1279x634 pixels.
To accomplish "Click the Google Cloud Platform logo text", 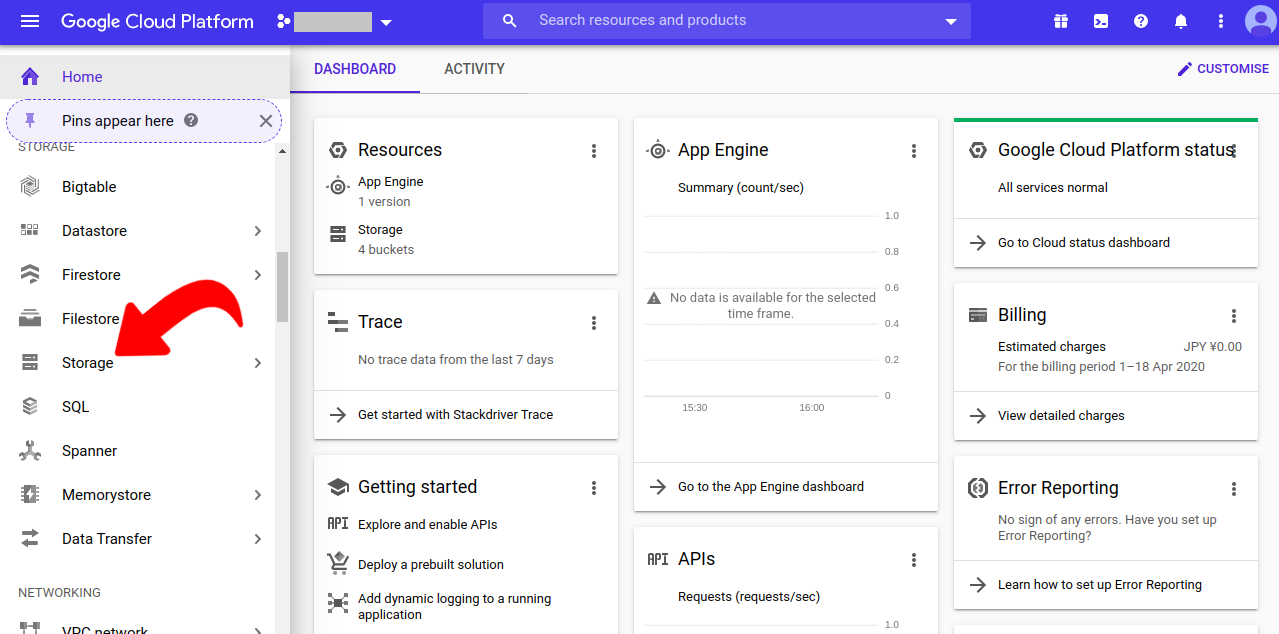I will point(157,21).
